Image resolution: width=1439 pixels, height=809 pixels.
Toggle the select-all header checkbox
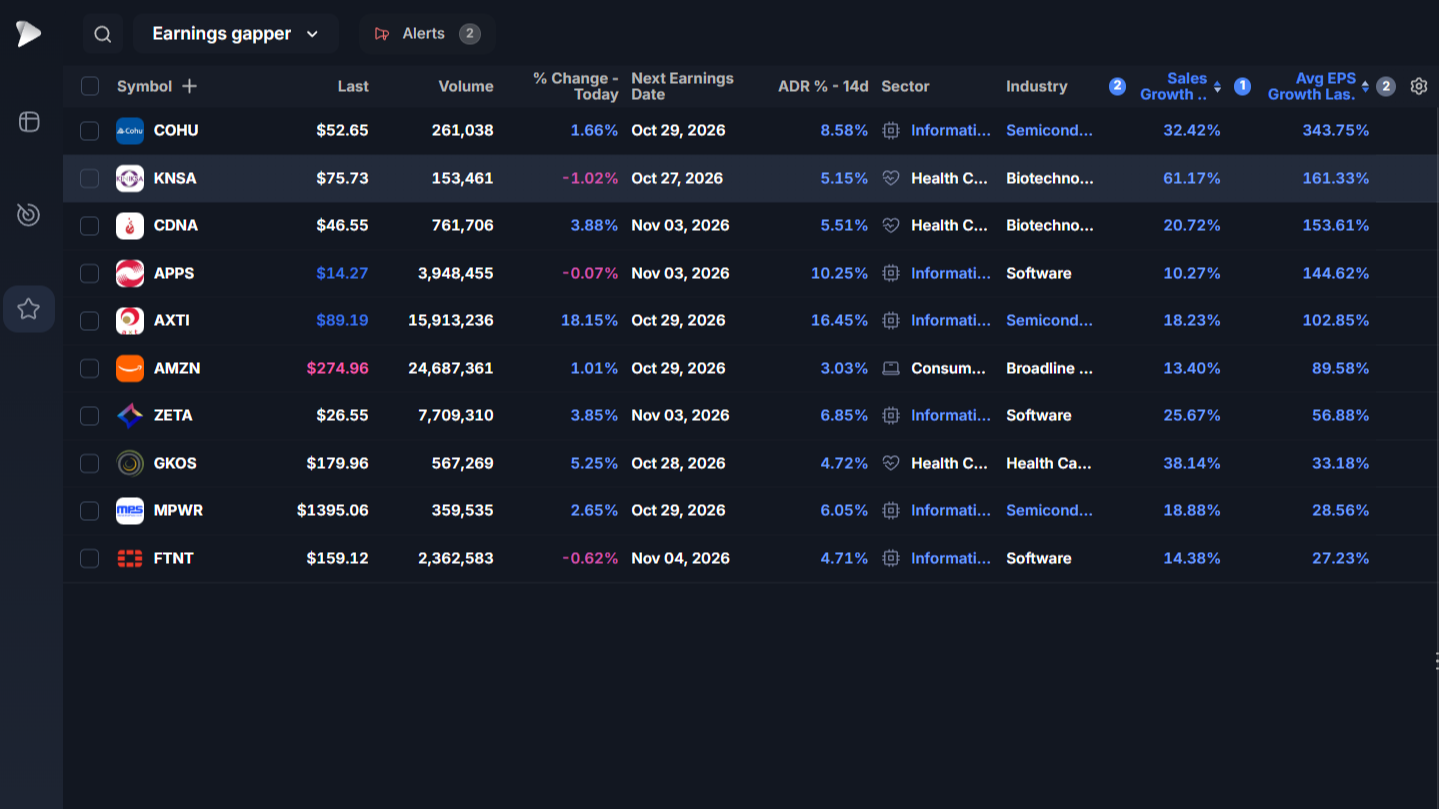[x=90, y=86]
